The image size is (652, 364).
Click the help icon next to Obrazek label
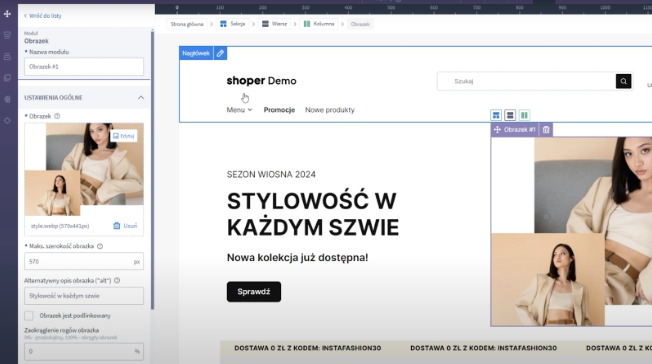point(57,116)
